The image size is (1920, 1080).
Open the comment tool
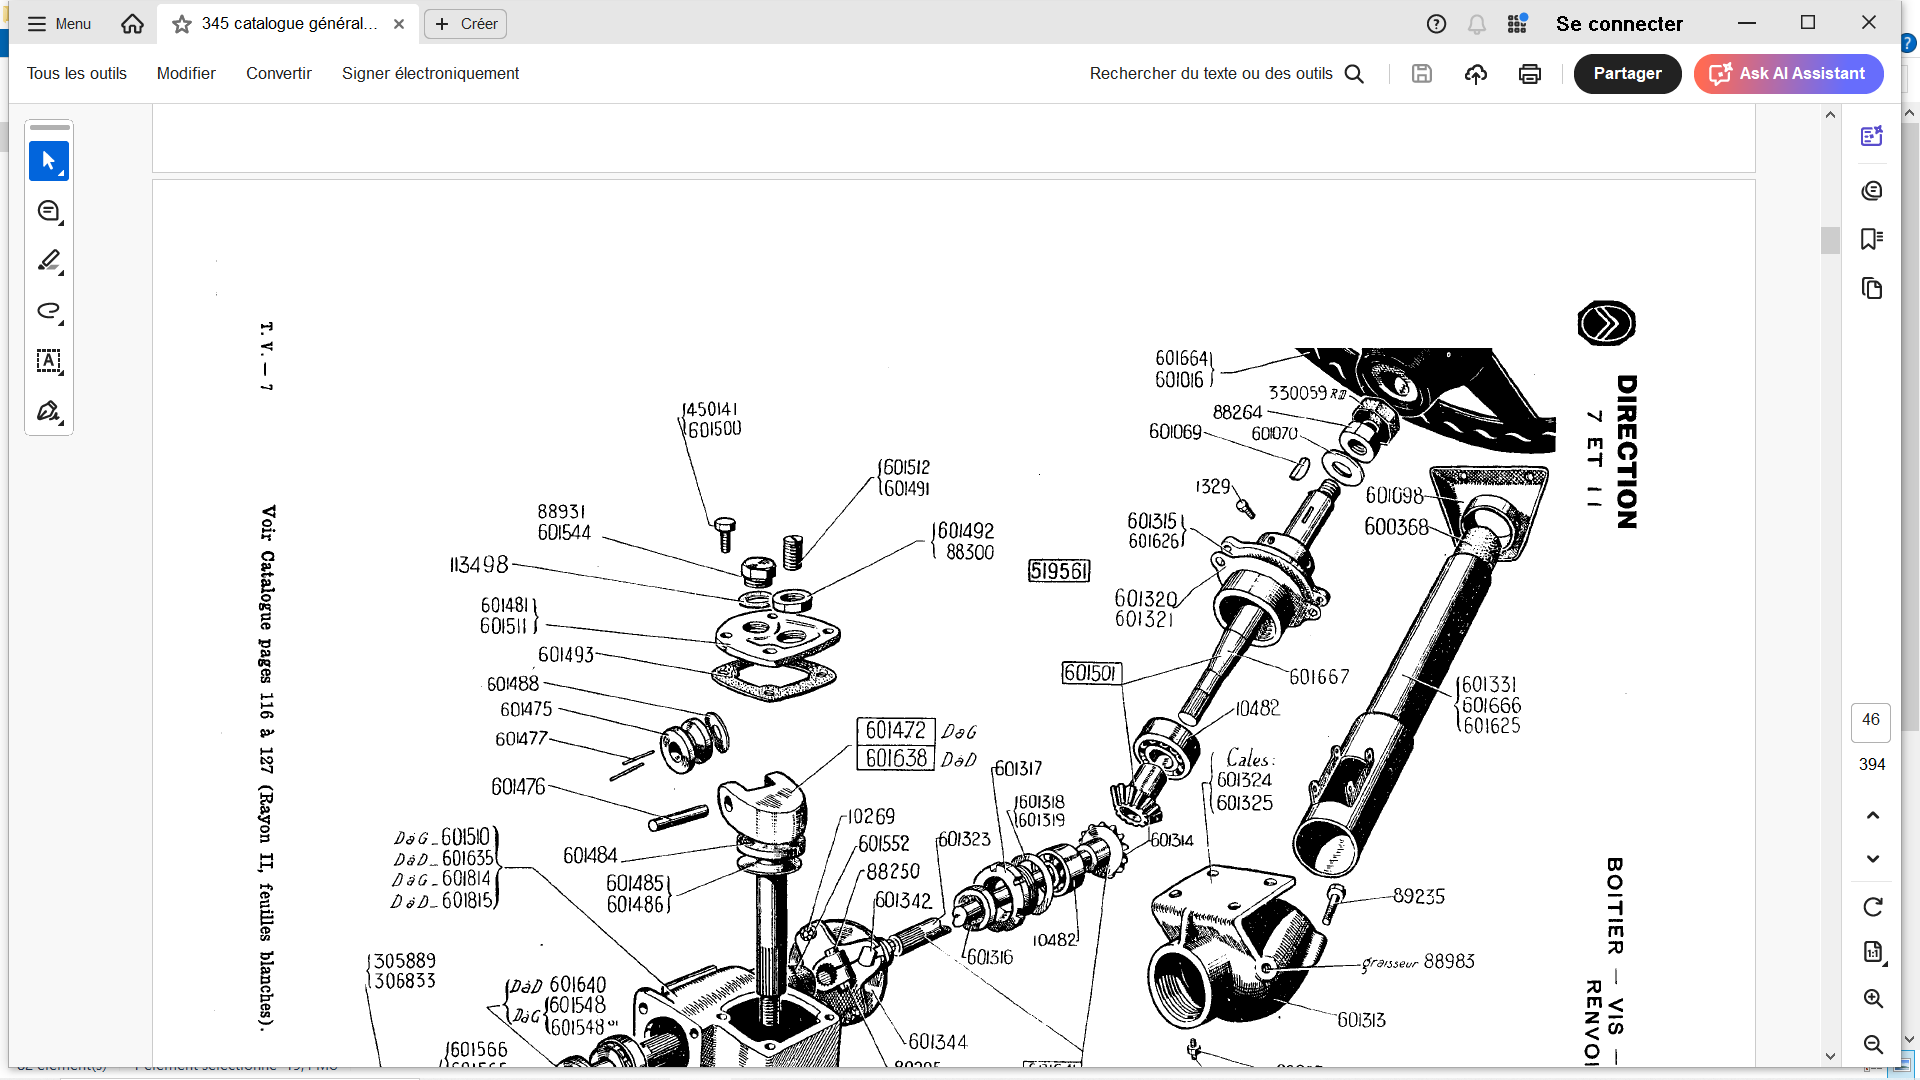[48, 211]
